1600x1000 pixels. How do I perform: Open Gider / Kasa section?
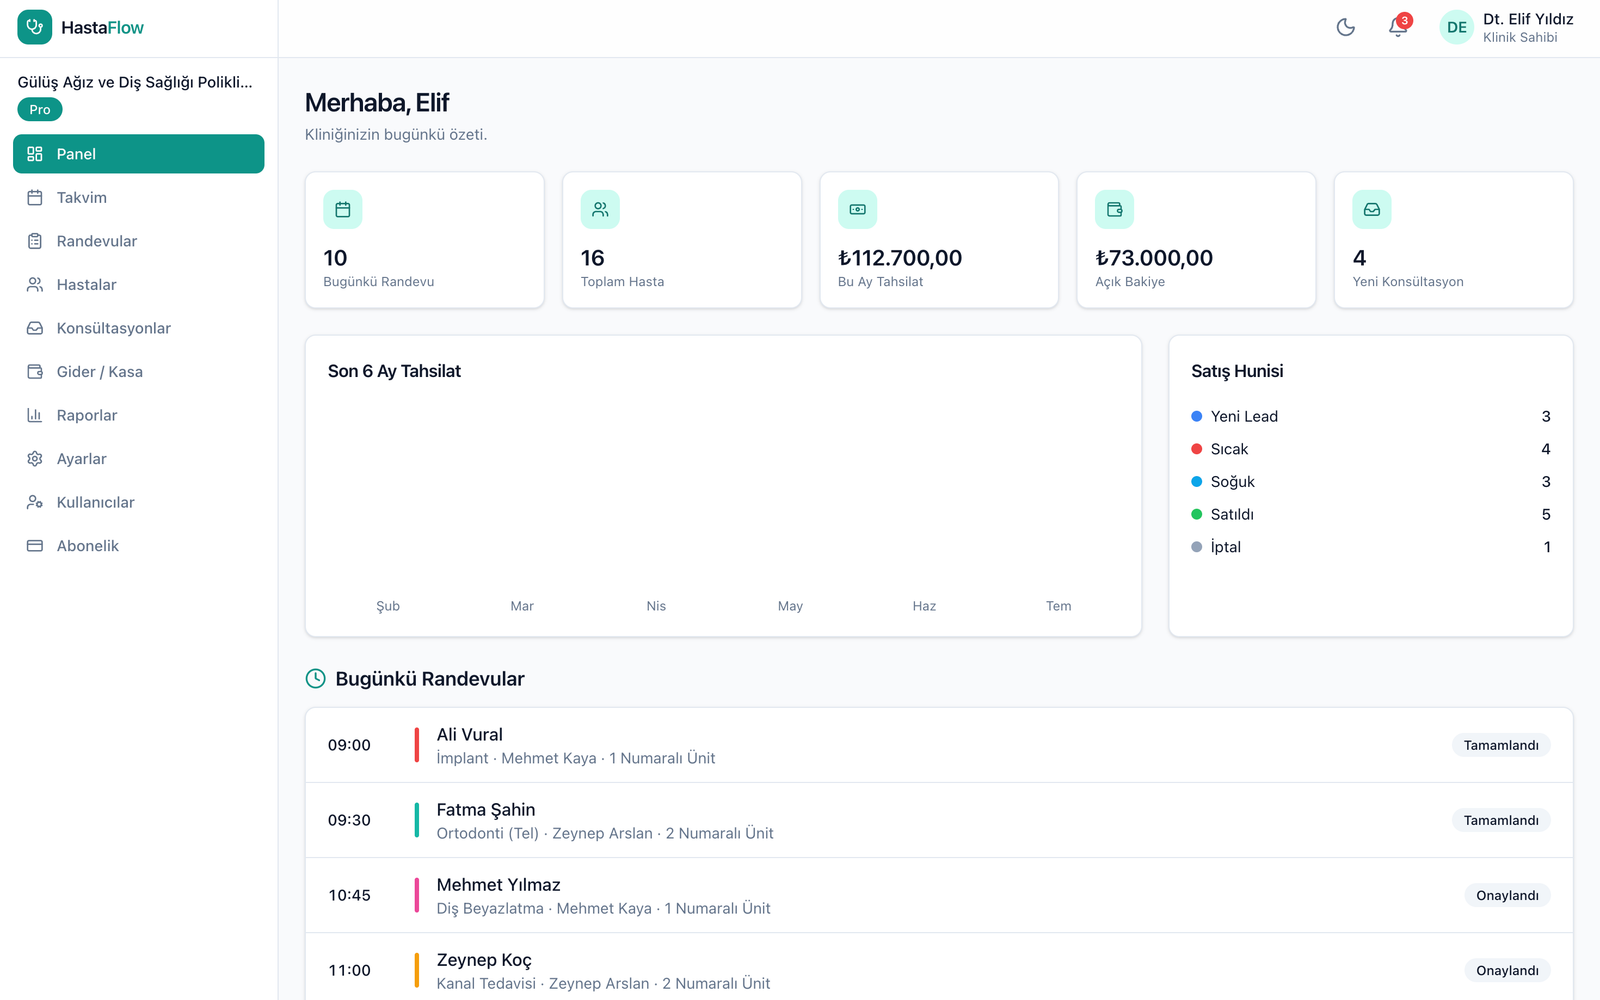tap(139, 371)
